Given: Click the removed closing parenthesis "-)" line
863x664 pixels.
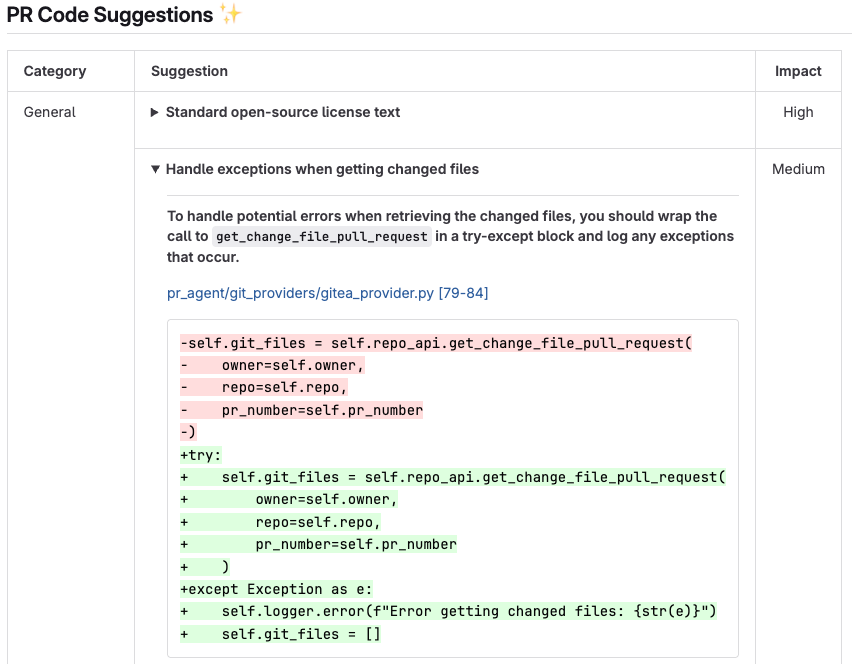Looking at the screenshot, I should coord(188,432).
